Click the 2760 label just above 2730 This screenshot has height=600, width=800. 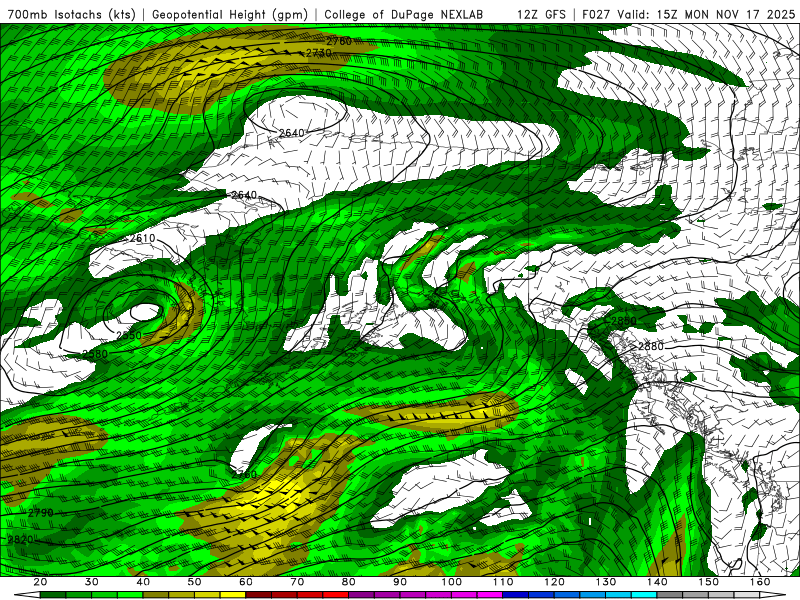pos(339,41)
